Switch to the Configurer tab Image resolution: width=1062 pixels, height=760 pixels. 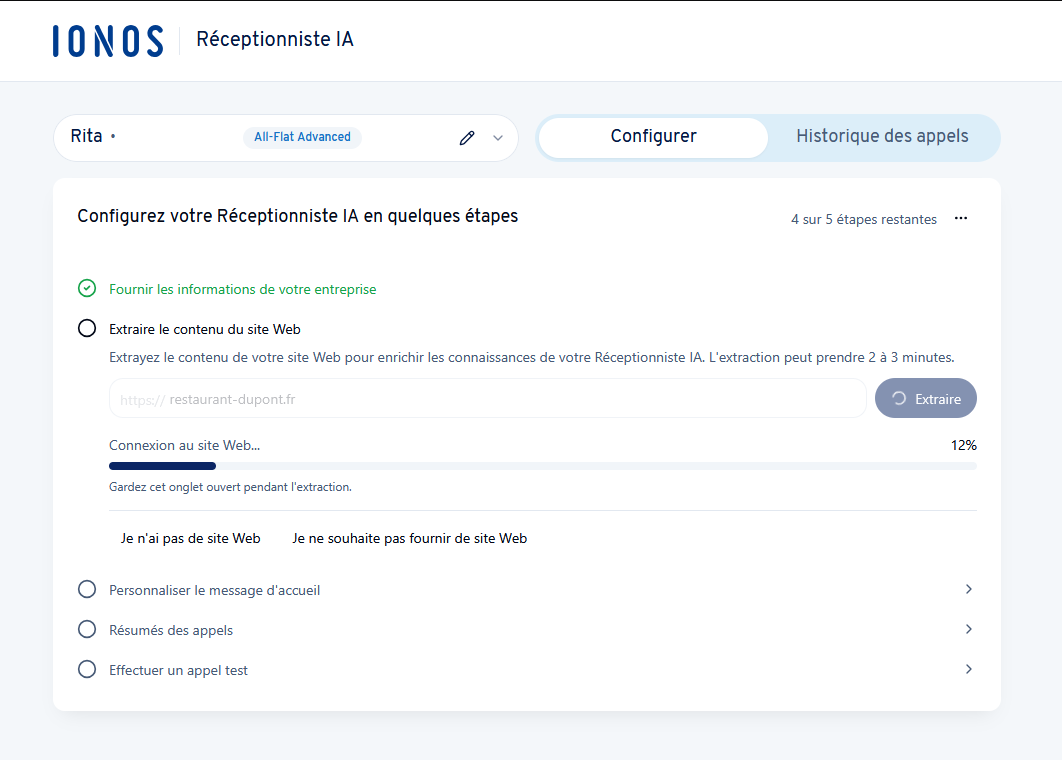pos(653,137)
